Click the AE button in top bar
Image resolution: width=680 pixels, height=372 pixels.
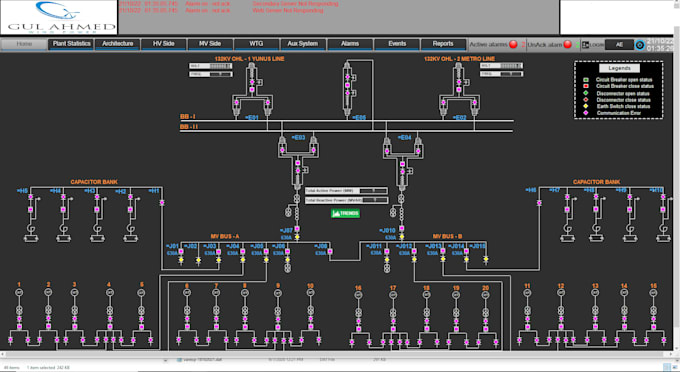tap(619, 45)
